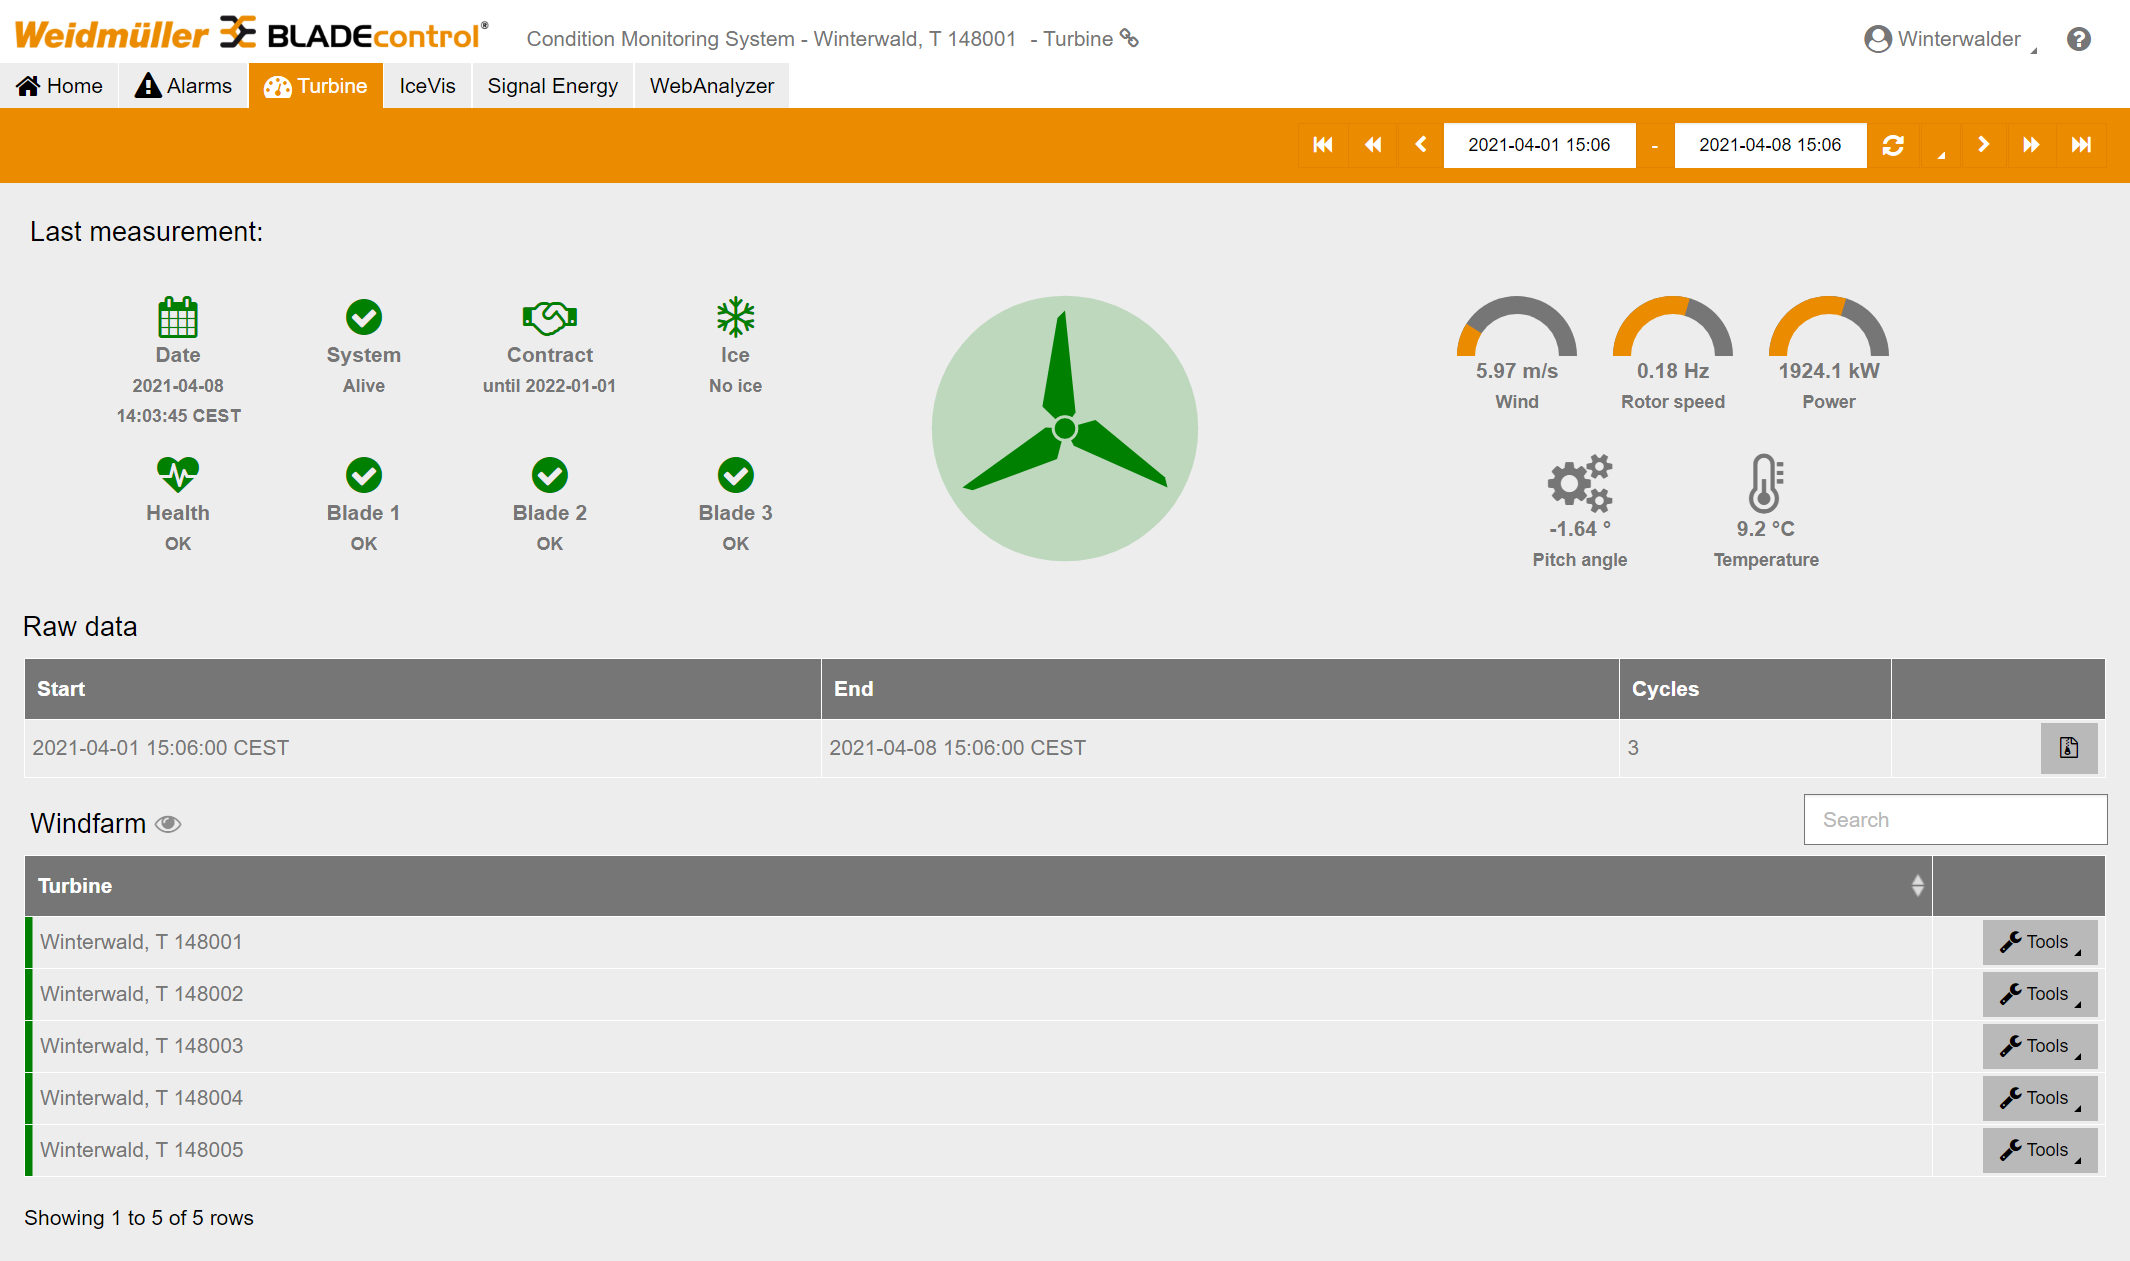Viewport: 2130px width, 1261px height.
Task: Open the help question mark icon
Action: pos(2079,39)
